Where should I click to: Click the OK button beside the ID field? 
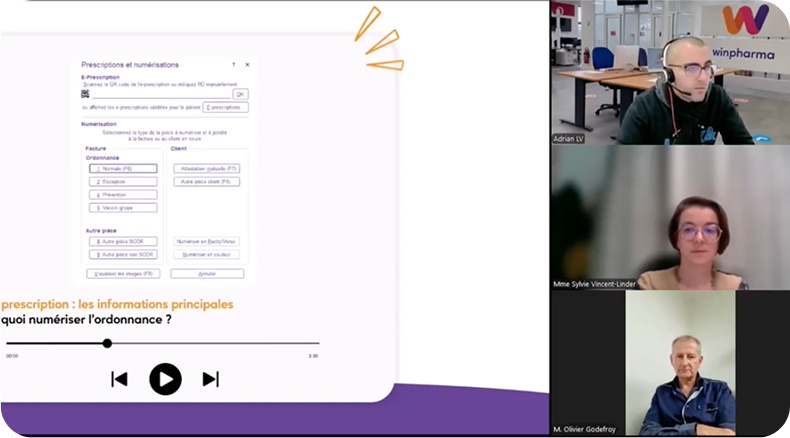pyautogui.click(x=240, y=94)
